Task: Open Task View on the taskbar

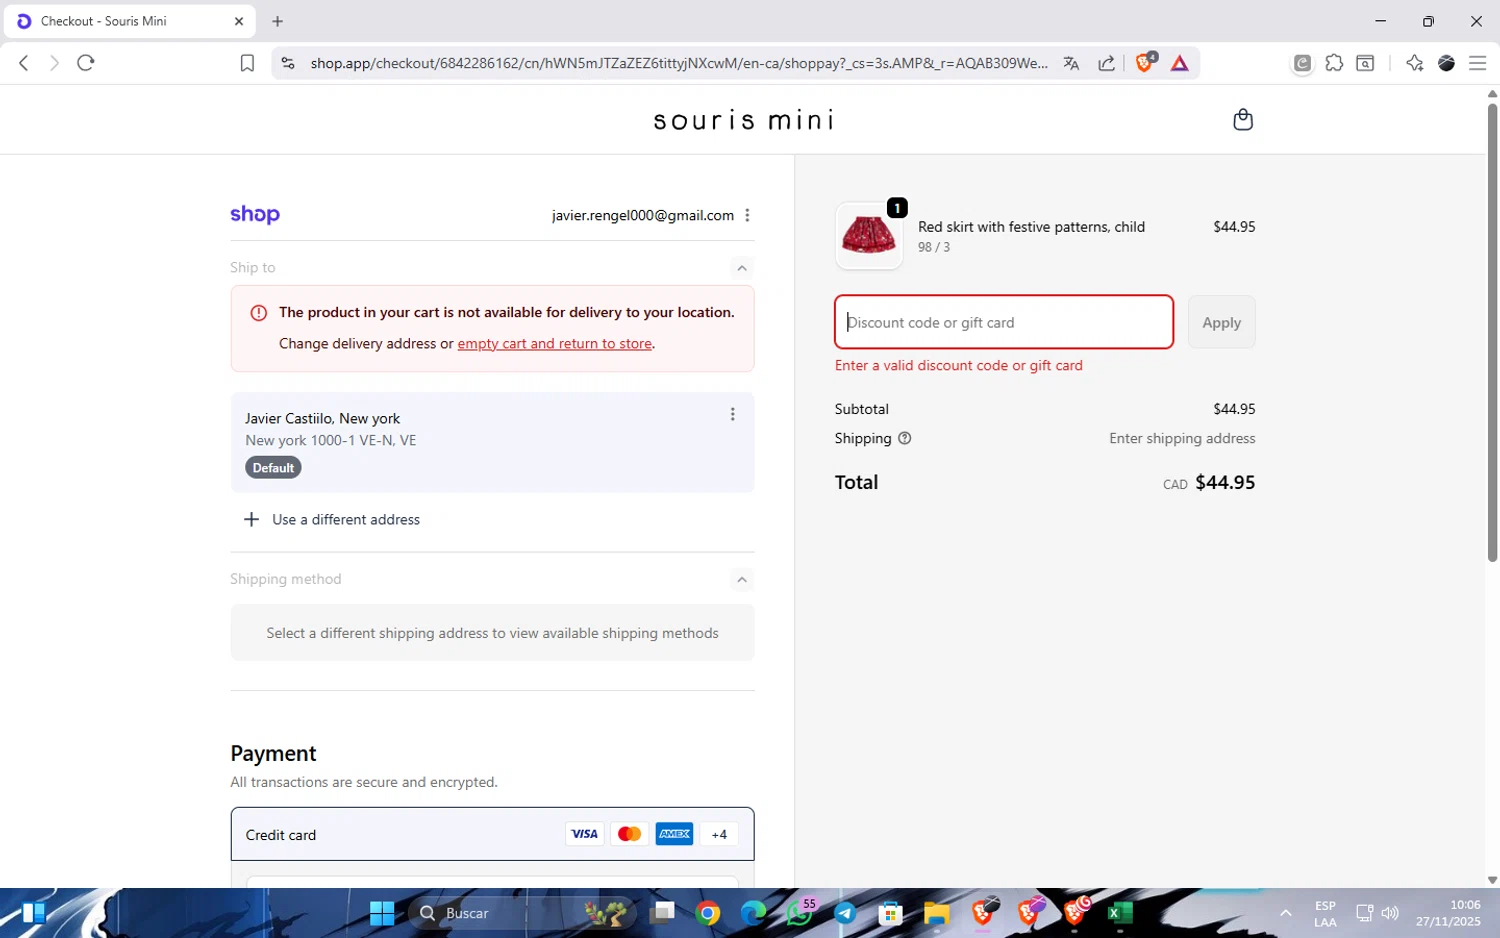Action: pos(662,913)
